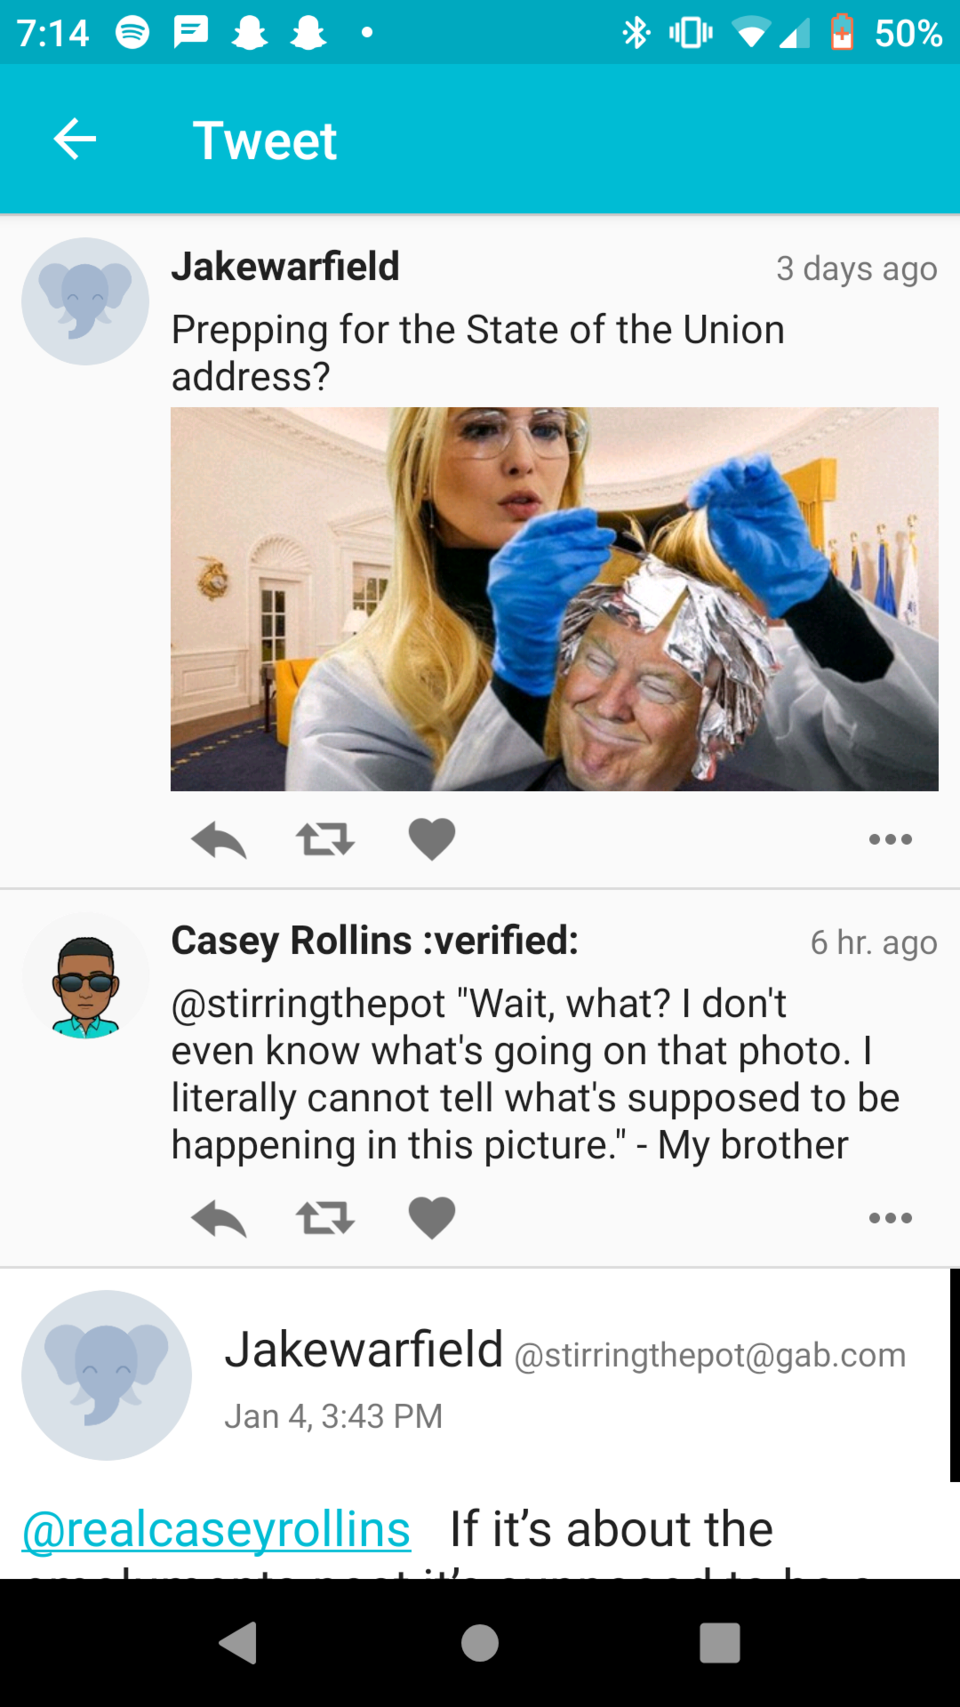
Task: Reply to Jakewarfield's State of the Union post
Action: pyautogui.click(x=219, y=840)
